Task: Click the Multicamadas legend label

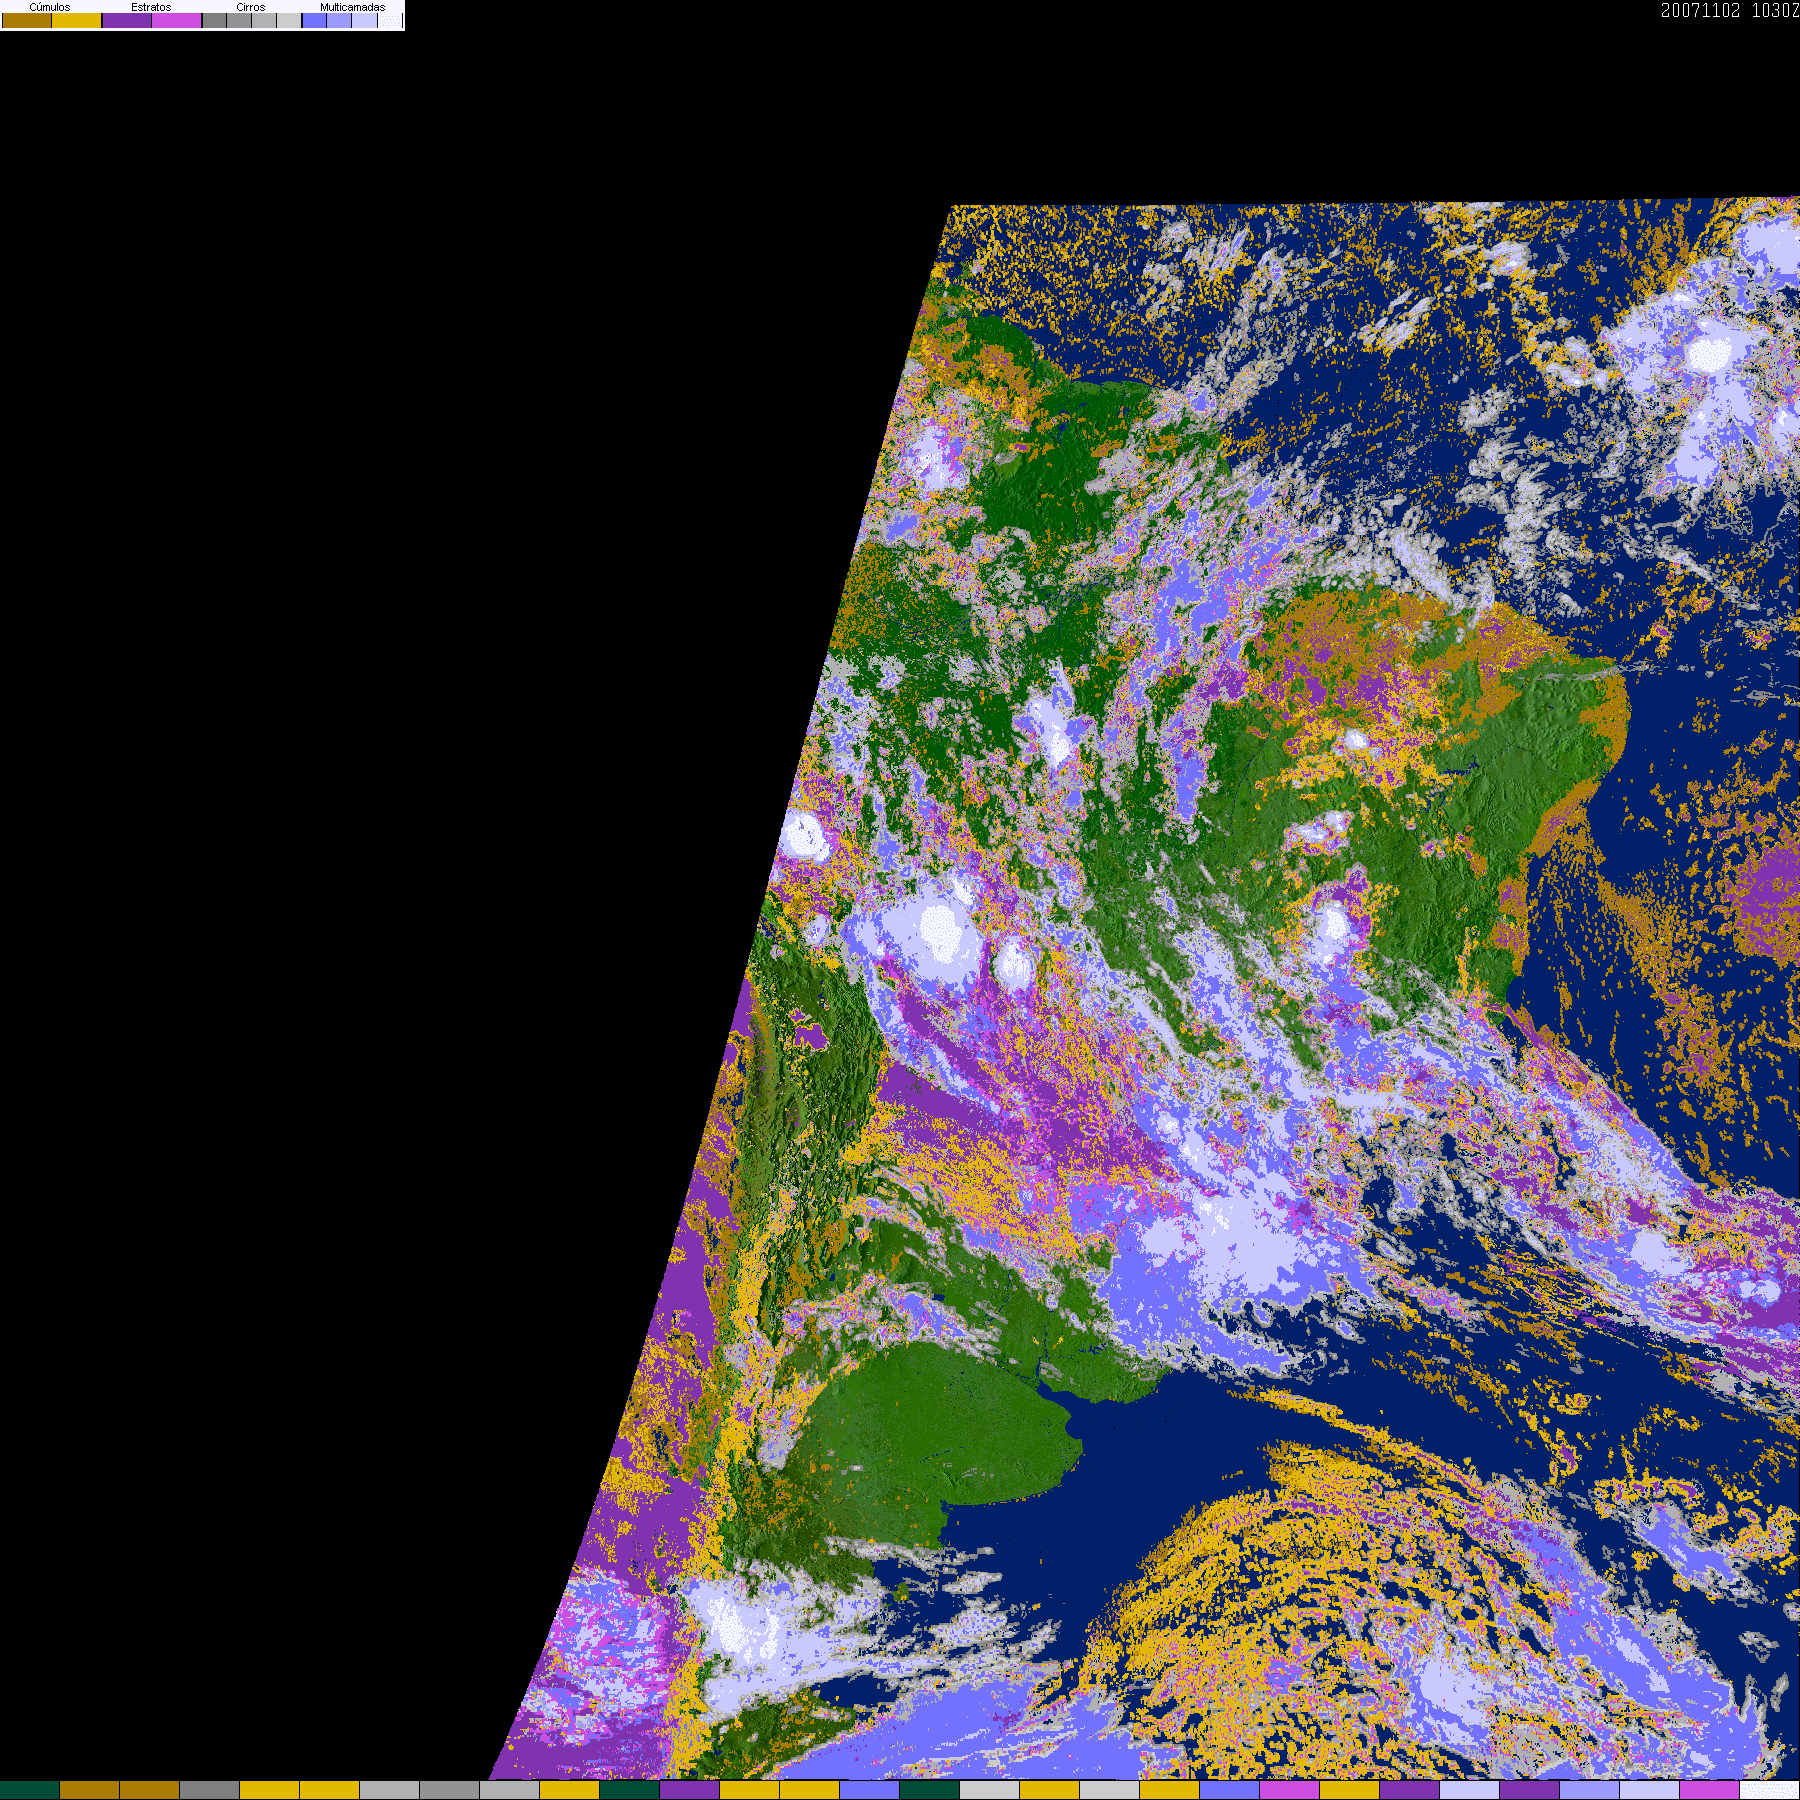Action: (x=353, y=7)
